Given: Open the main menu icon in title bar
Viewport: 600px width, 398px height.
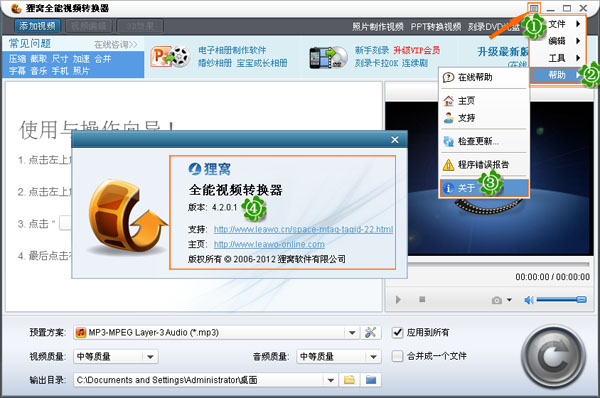Looking at the screenshot, I should (534, 8).
